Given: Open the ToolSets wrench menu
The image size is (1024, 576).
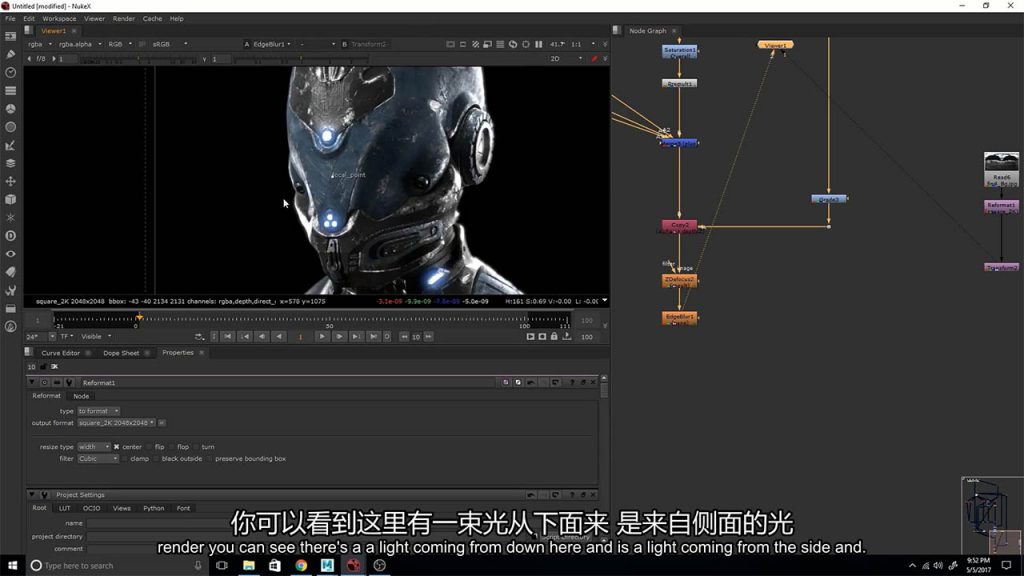Looking at the screenshot, I should pyautogui.click(x=10, y=291).
